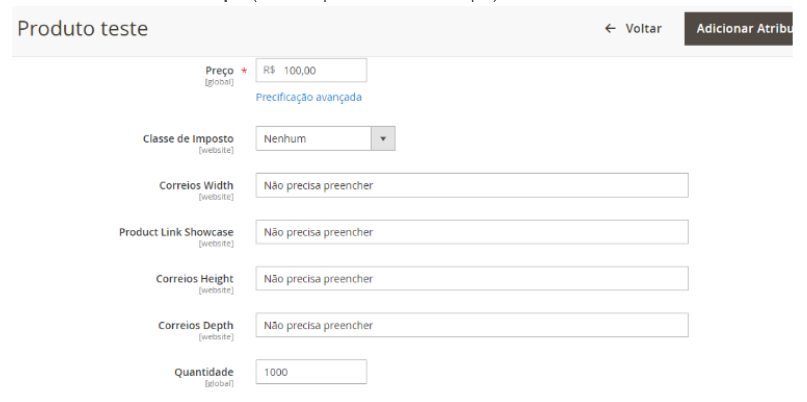The height and width of the screenshot is (402, 807).
Task: Focus the Correios Height input box
Action: 471,279
